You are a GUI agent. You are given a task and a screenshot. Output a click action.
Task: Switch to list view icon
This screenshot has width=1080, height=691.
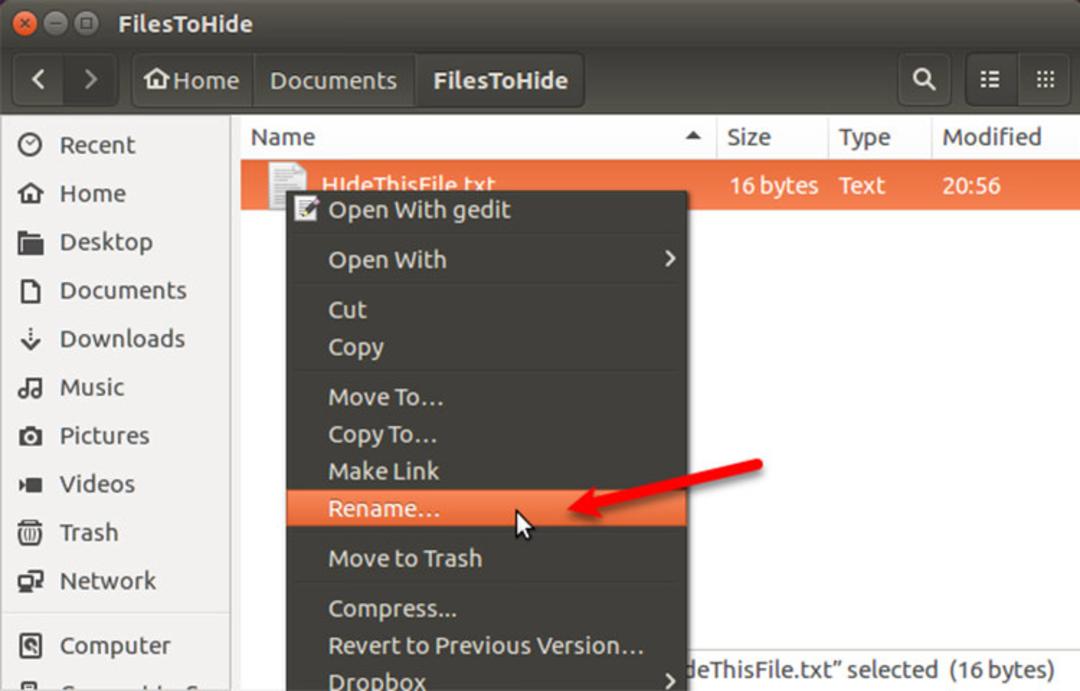click(x=990, y=80)
